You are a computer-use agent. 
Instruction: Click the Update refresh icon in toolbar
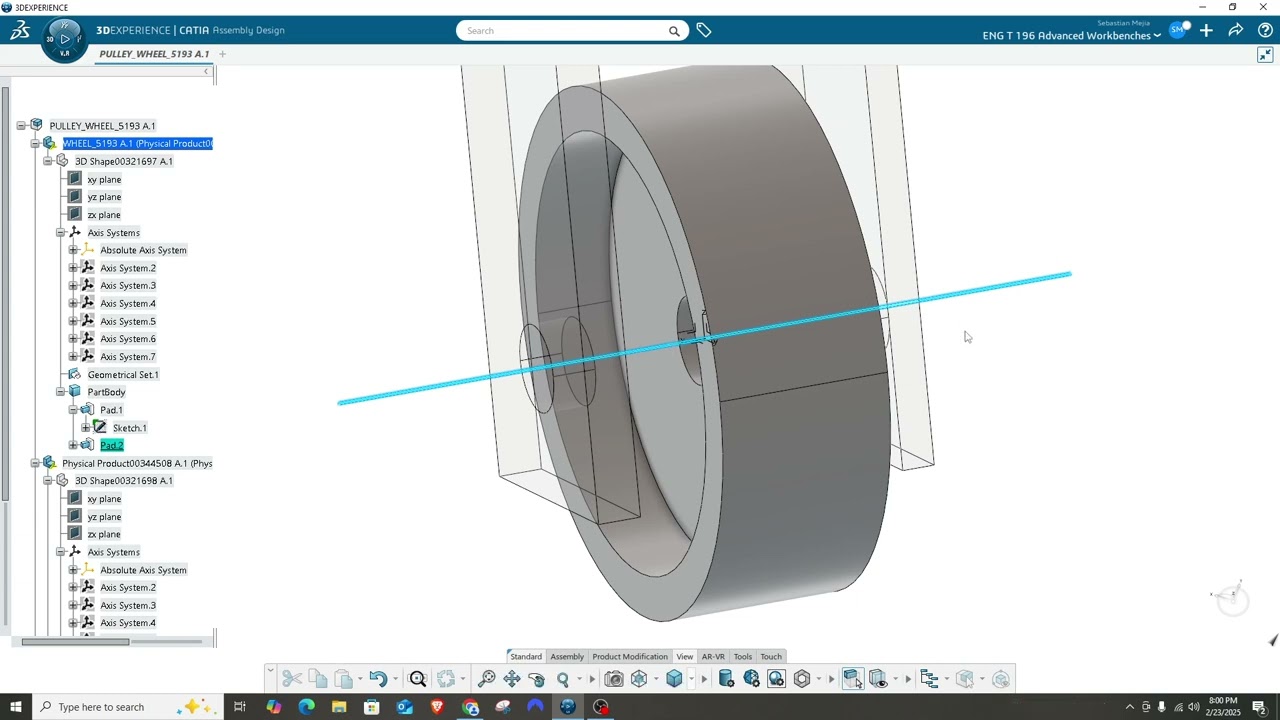coord(446,679)
